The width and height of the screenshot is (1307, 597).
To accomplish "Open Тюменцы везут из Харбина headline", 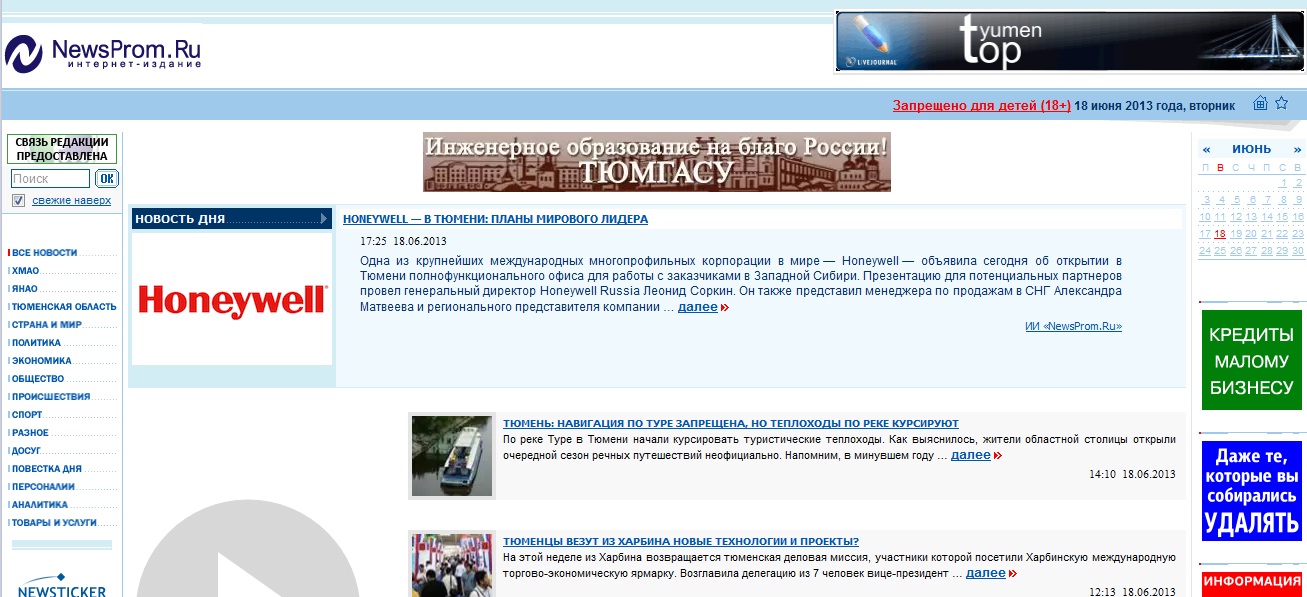I will tap(681, 542).
